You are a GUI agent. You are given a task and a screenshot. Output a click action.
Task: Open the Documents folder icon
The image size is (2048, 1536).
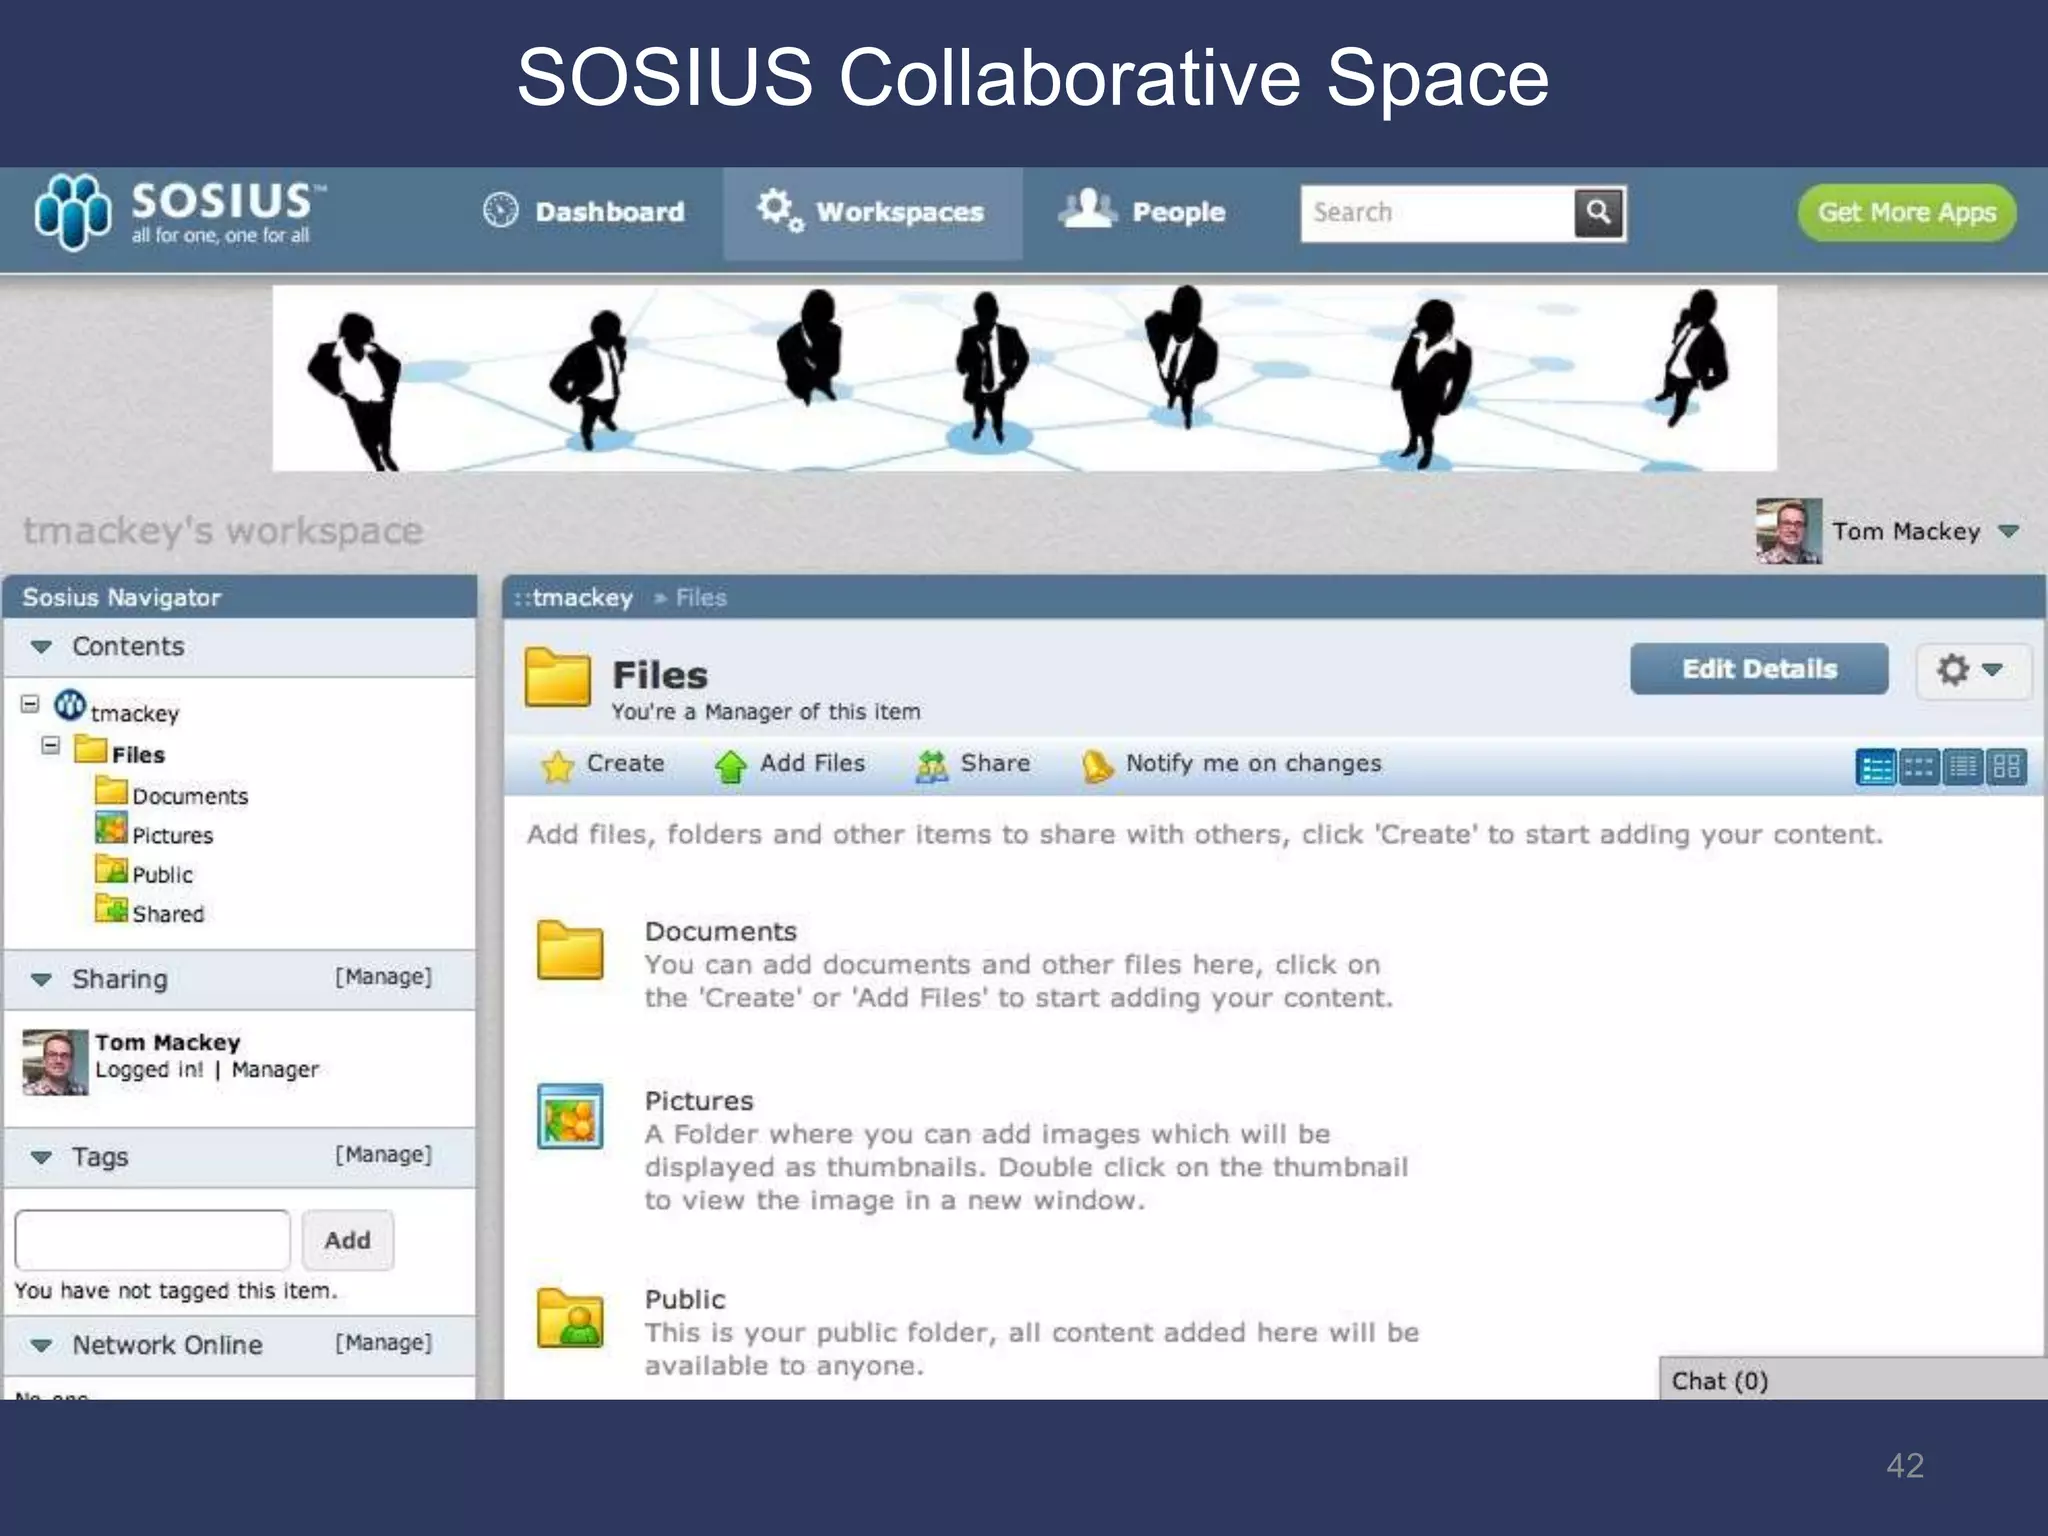[570, 950]
